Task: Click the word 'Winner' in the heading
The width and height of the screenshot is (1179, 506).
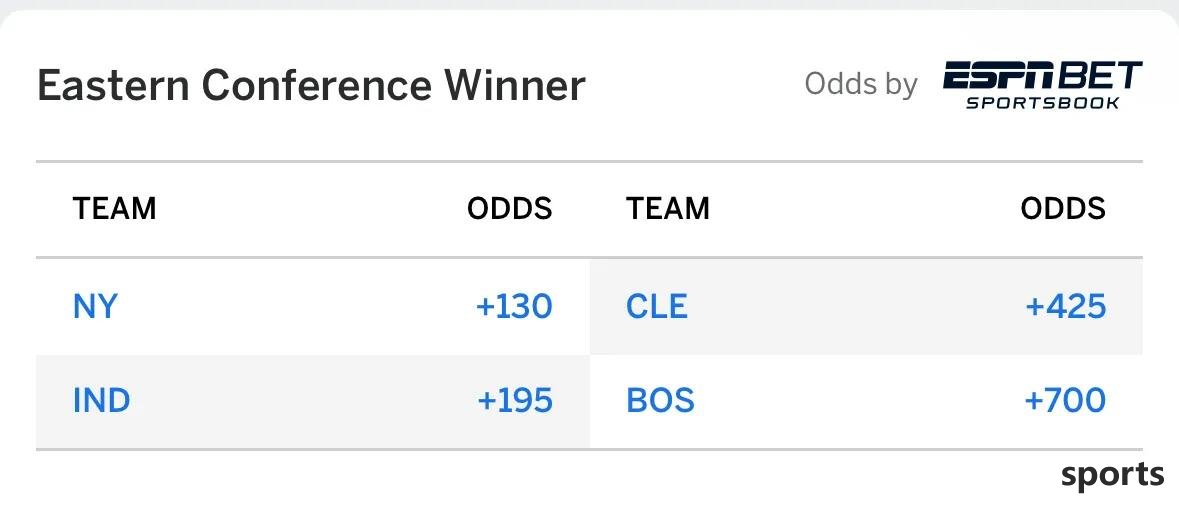Action: (x=514, y=84)
